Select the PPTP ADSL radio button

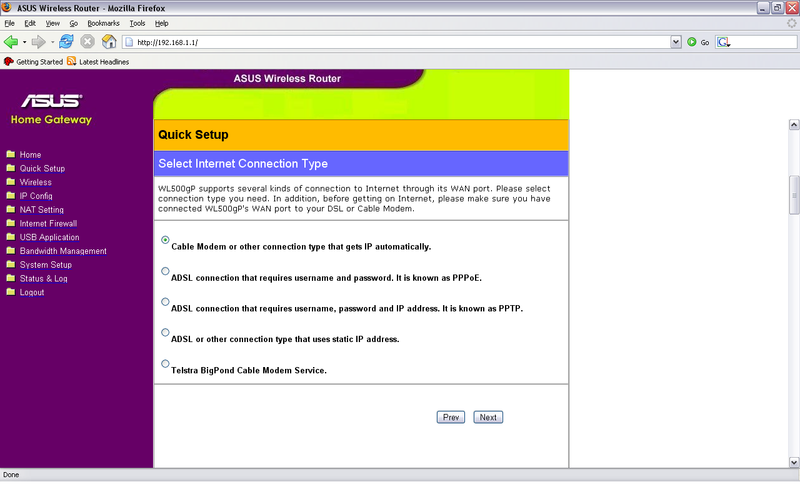pyautogui.click(x=165, y=302)
